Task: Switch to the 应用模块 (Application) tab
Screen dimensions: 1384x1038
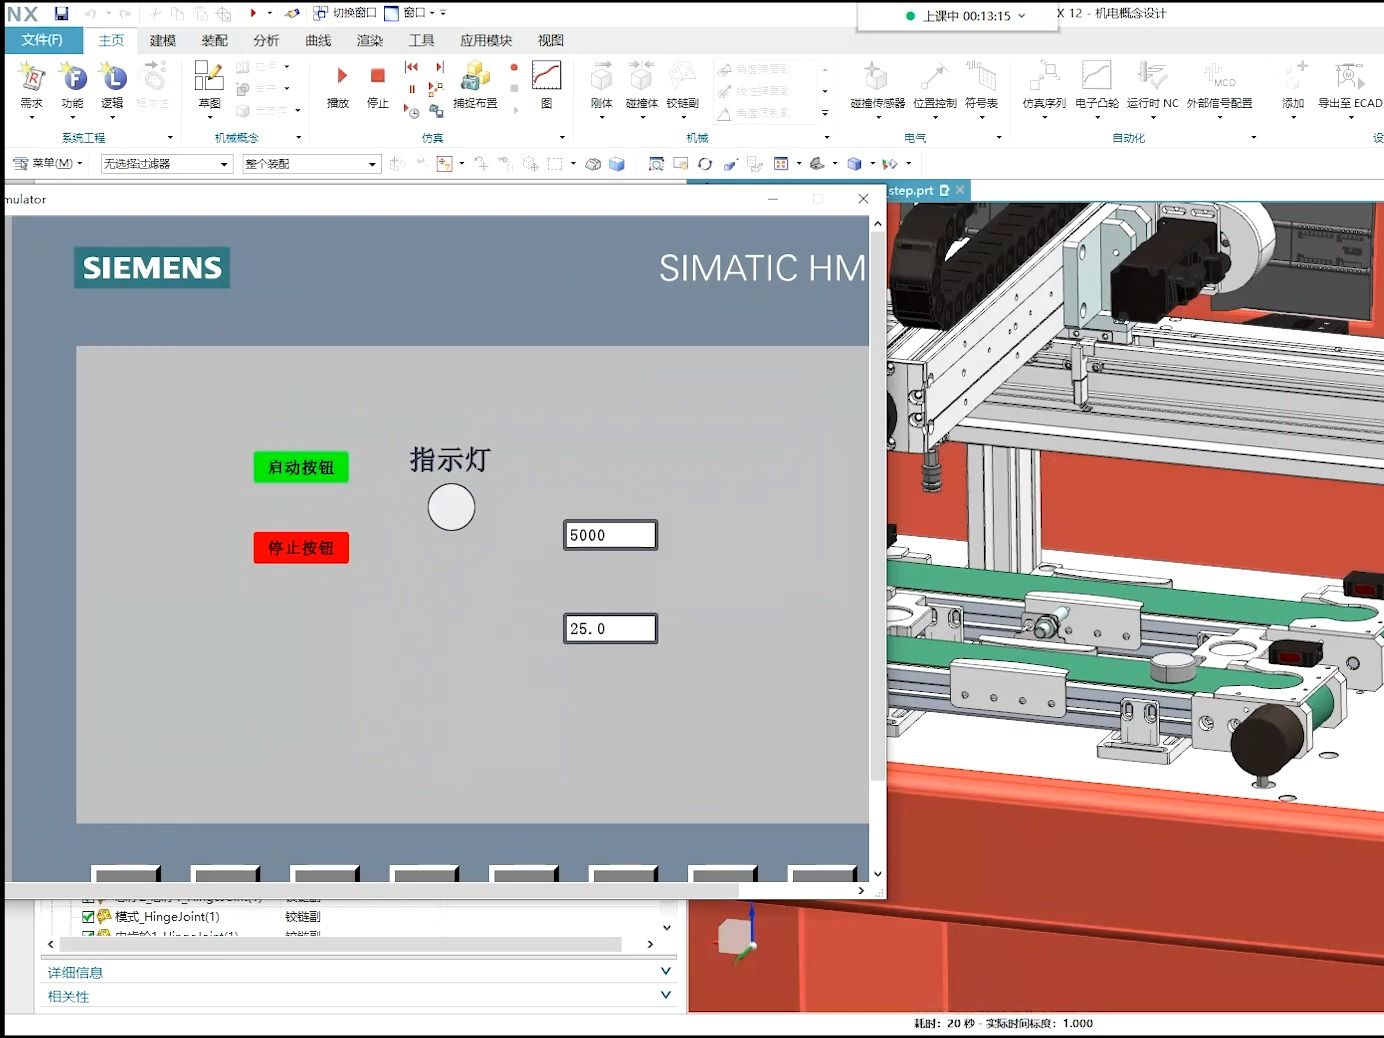Action: pos(486,40)
